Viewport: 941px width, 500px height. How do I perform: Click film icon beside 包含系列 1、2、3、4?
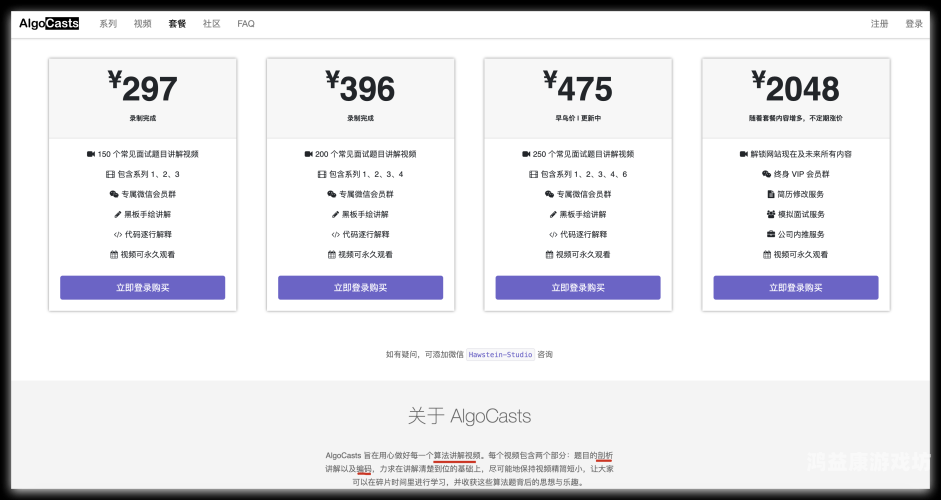point(322,175)
